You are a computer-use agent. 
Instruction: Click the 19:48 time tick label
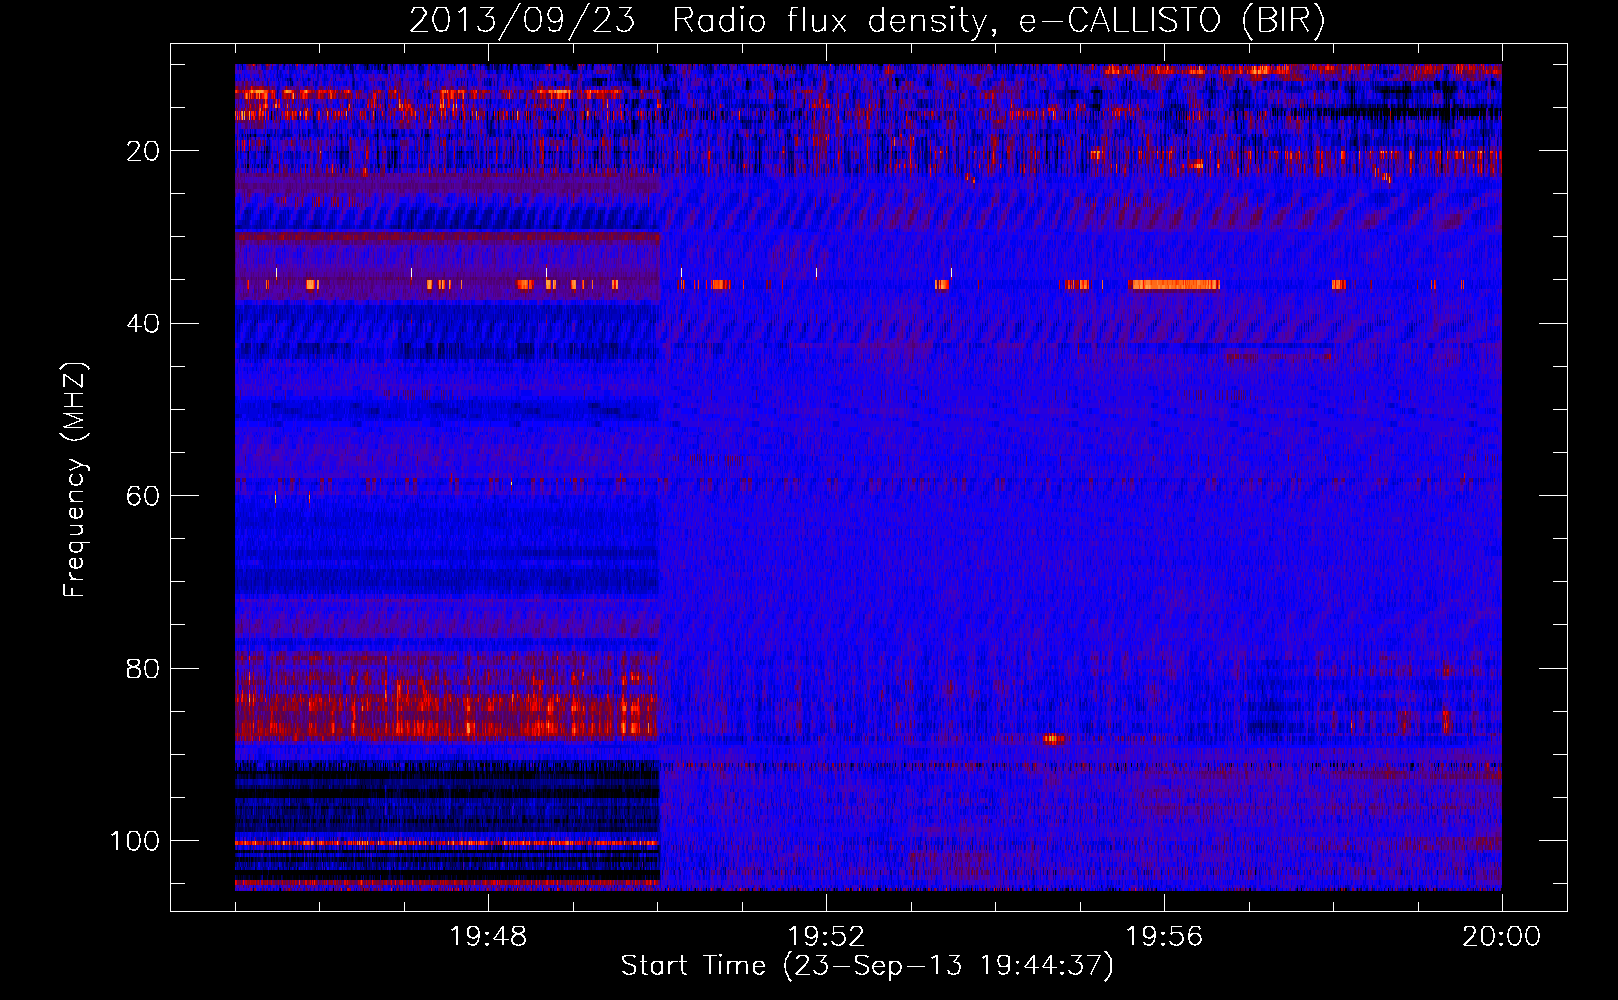(488, 937)
